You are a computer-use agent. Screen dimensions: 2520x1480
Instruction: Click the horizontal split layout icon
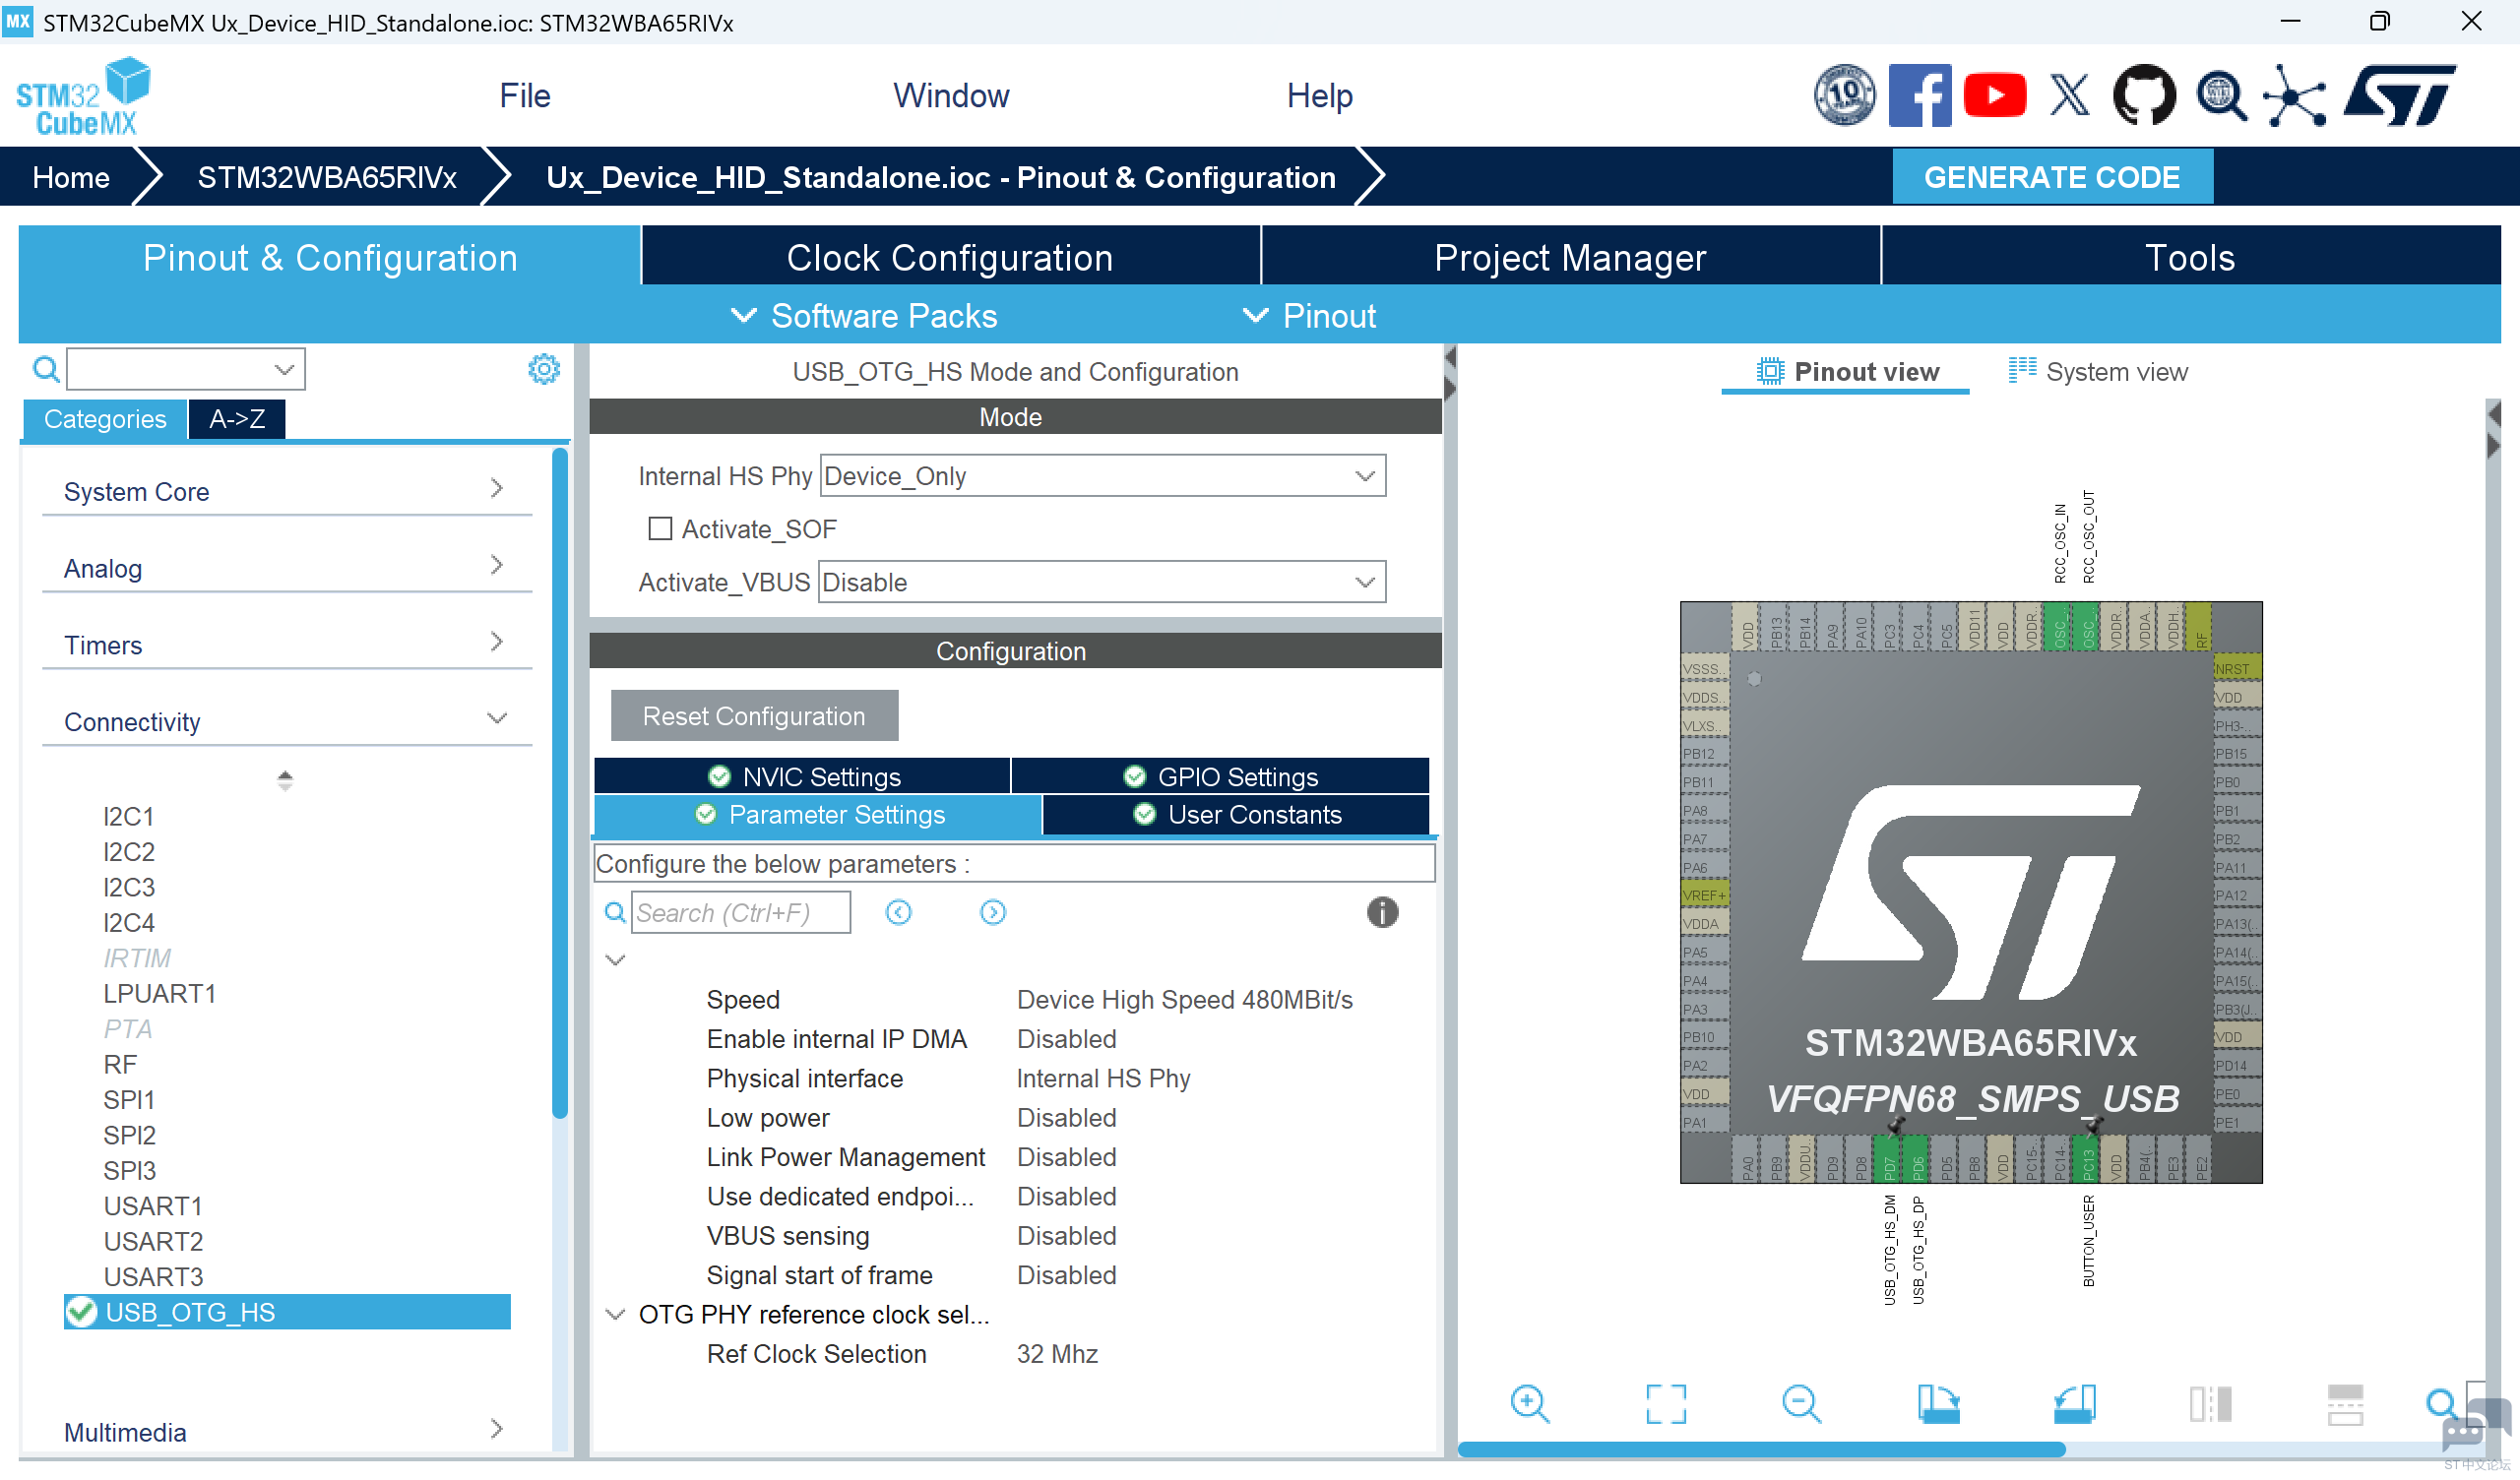pos(2345,1404)
